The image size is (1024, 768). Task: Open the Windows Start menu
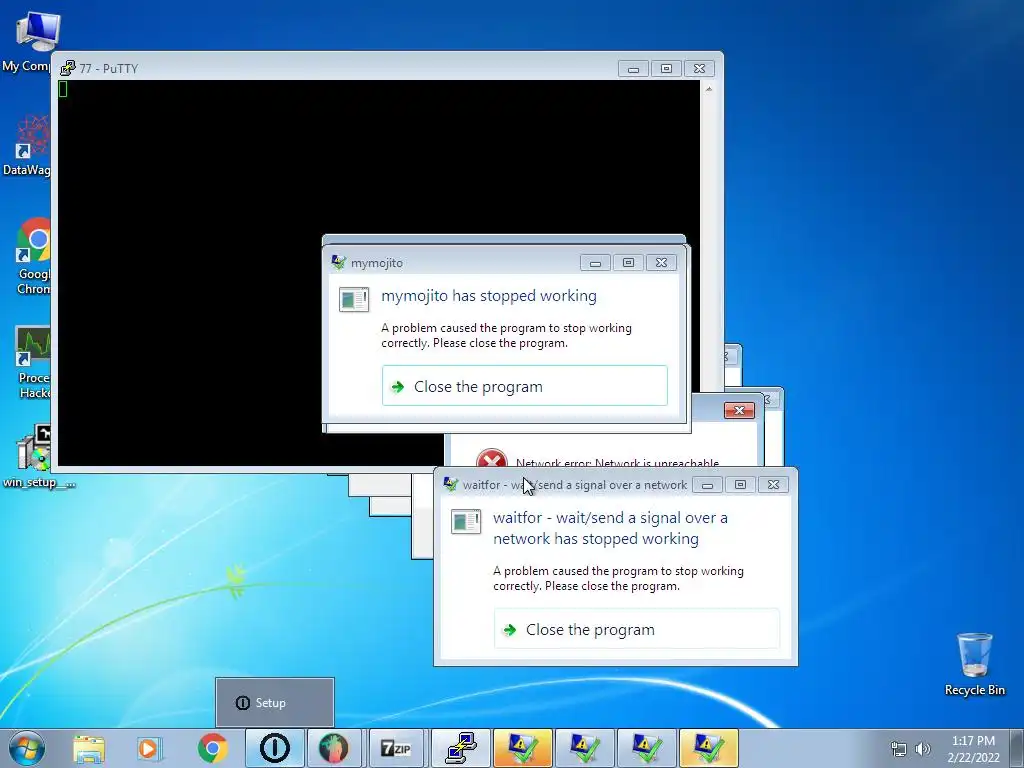tap(26, 748)
